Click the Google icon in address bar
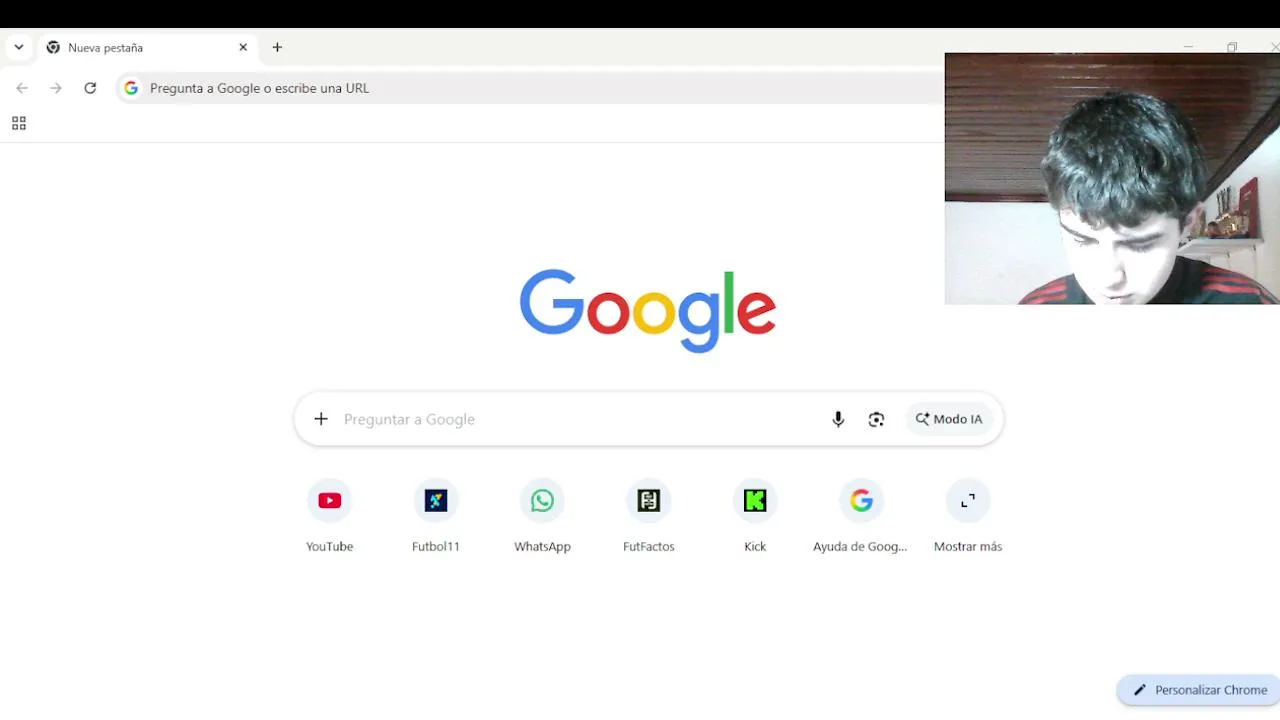Image resolution: width=1280 pixels, height=720 pixels. (x=131, y=88)
